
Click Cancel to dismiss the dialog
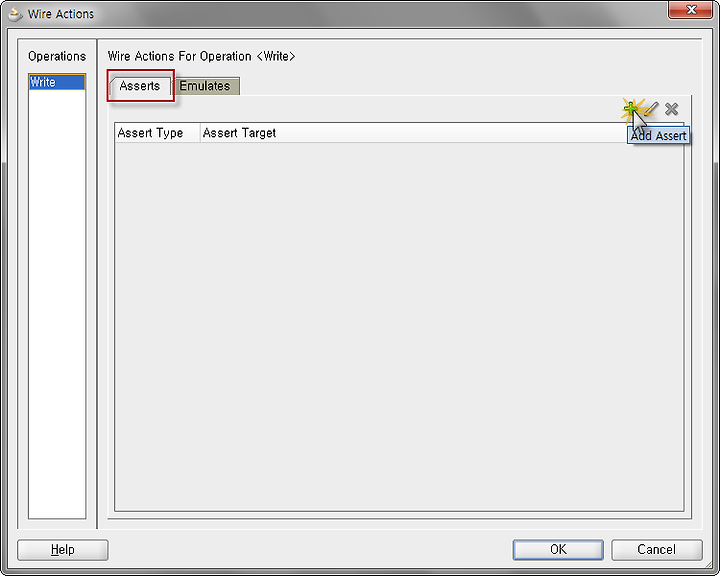click(x=657, y=550)
